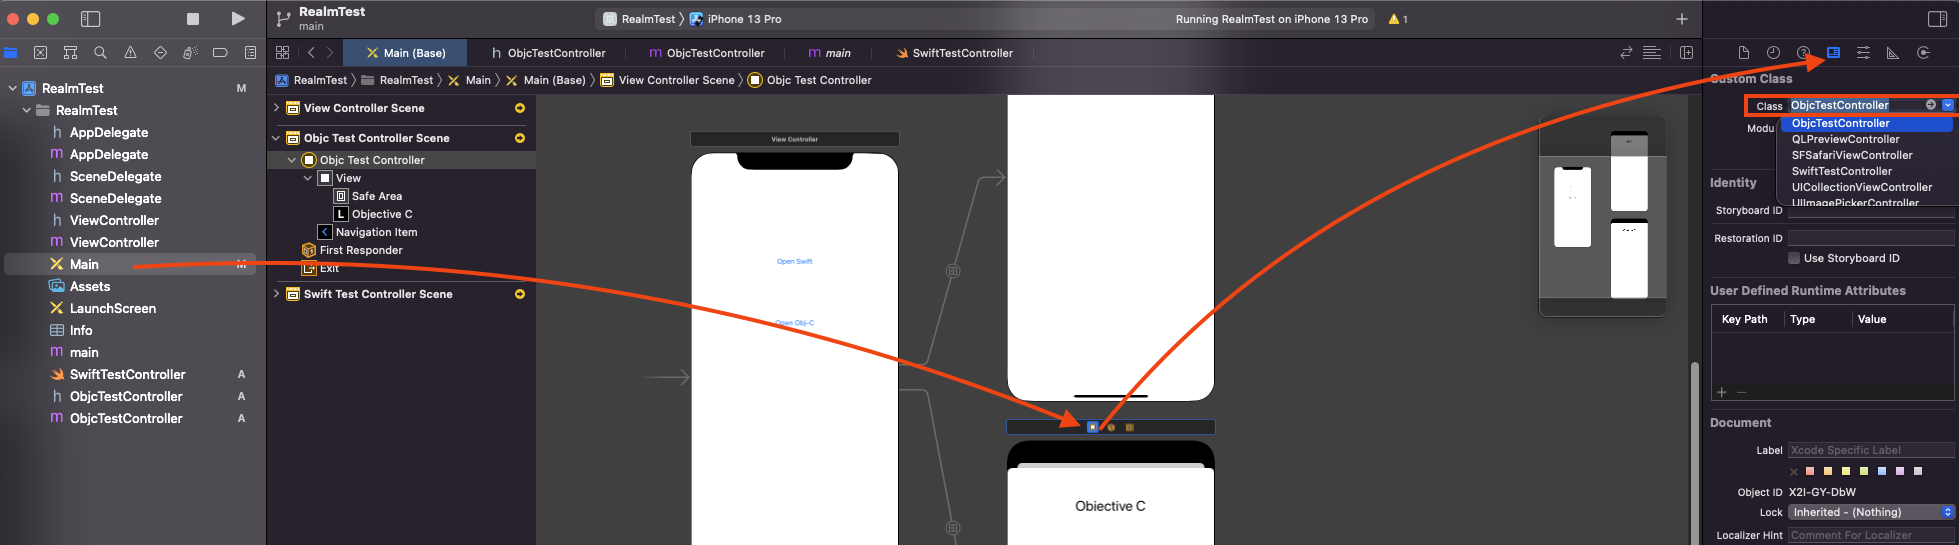Choose SwiftTestController from class list
Image resolution: width=1959 pixels, height=545 pixels.
(1841, 171)
